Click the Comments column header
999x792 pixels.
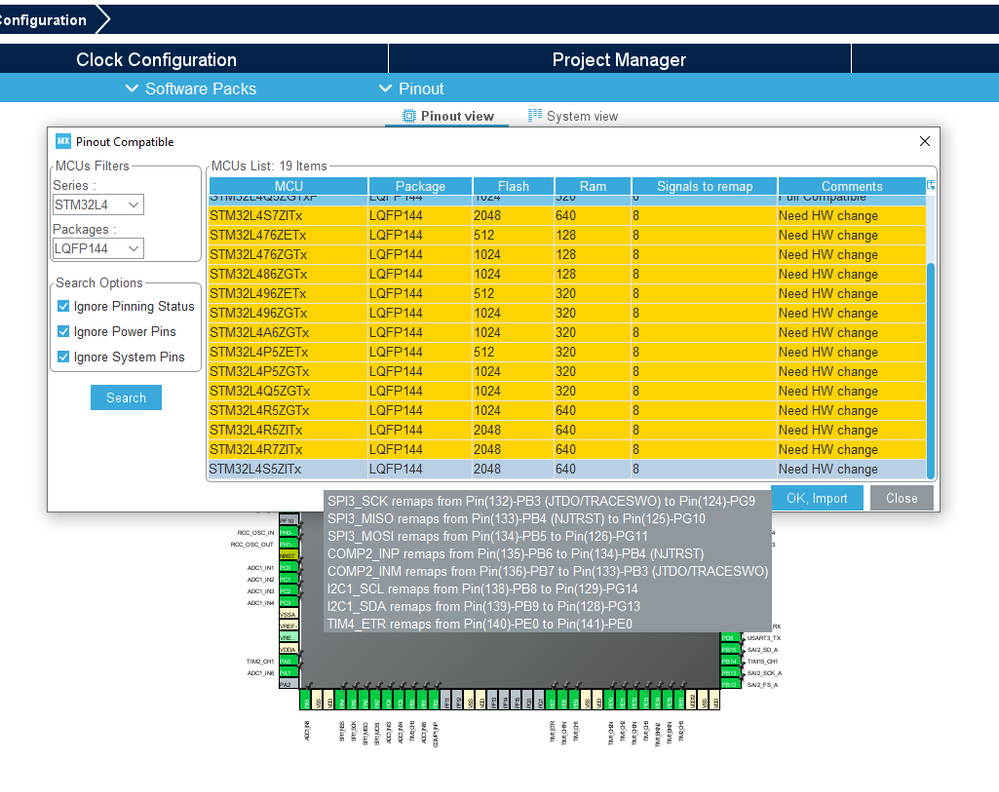(851, 186)
